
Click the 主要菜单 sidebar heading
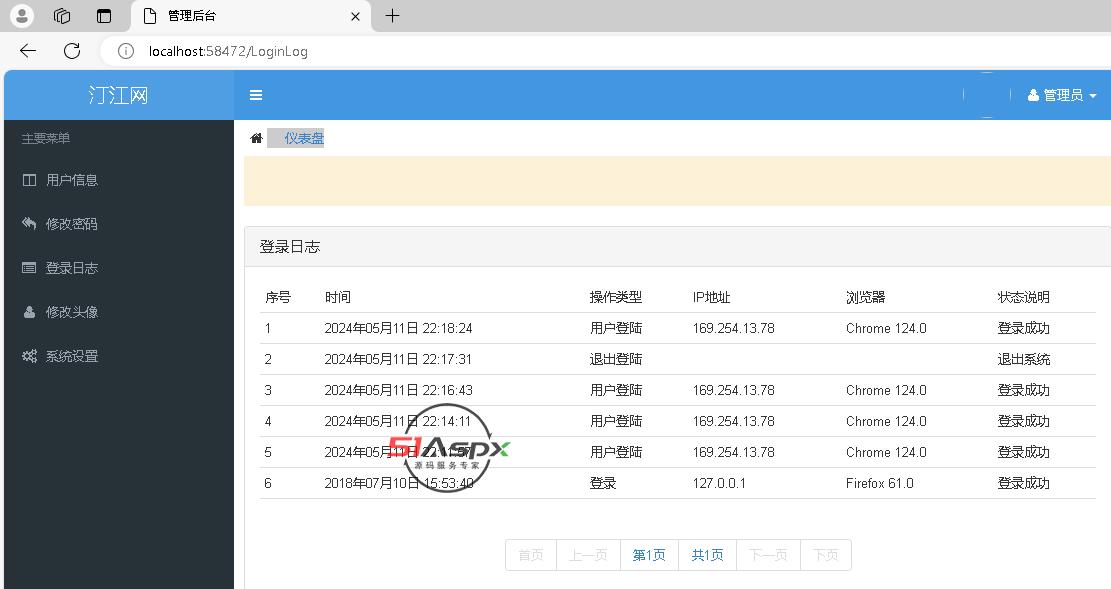(x=46, y=138)
